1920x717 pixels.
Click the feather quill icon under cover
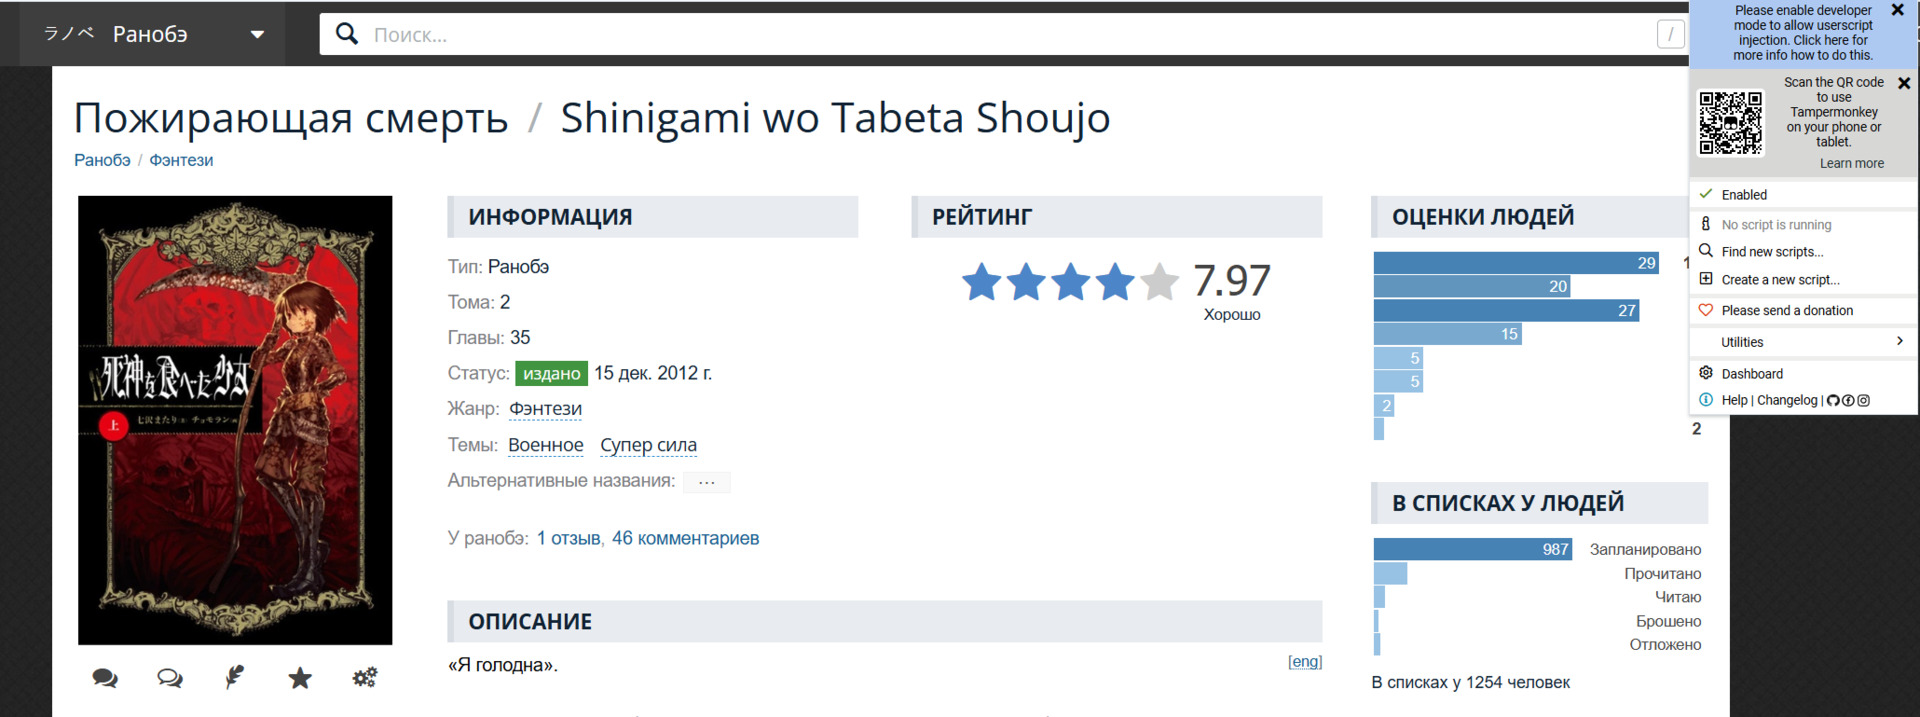pyautogui.click(x=235, y=678)
